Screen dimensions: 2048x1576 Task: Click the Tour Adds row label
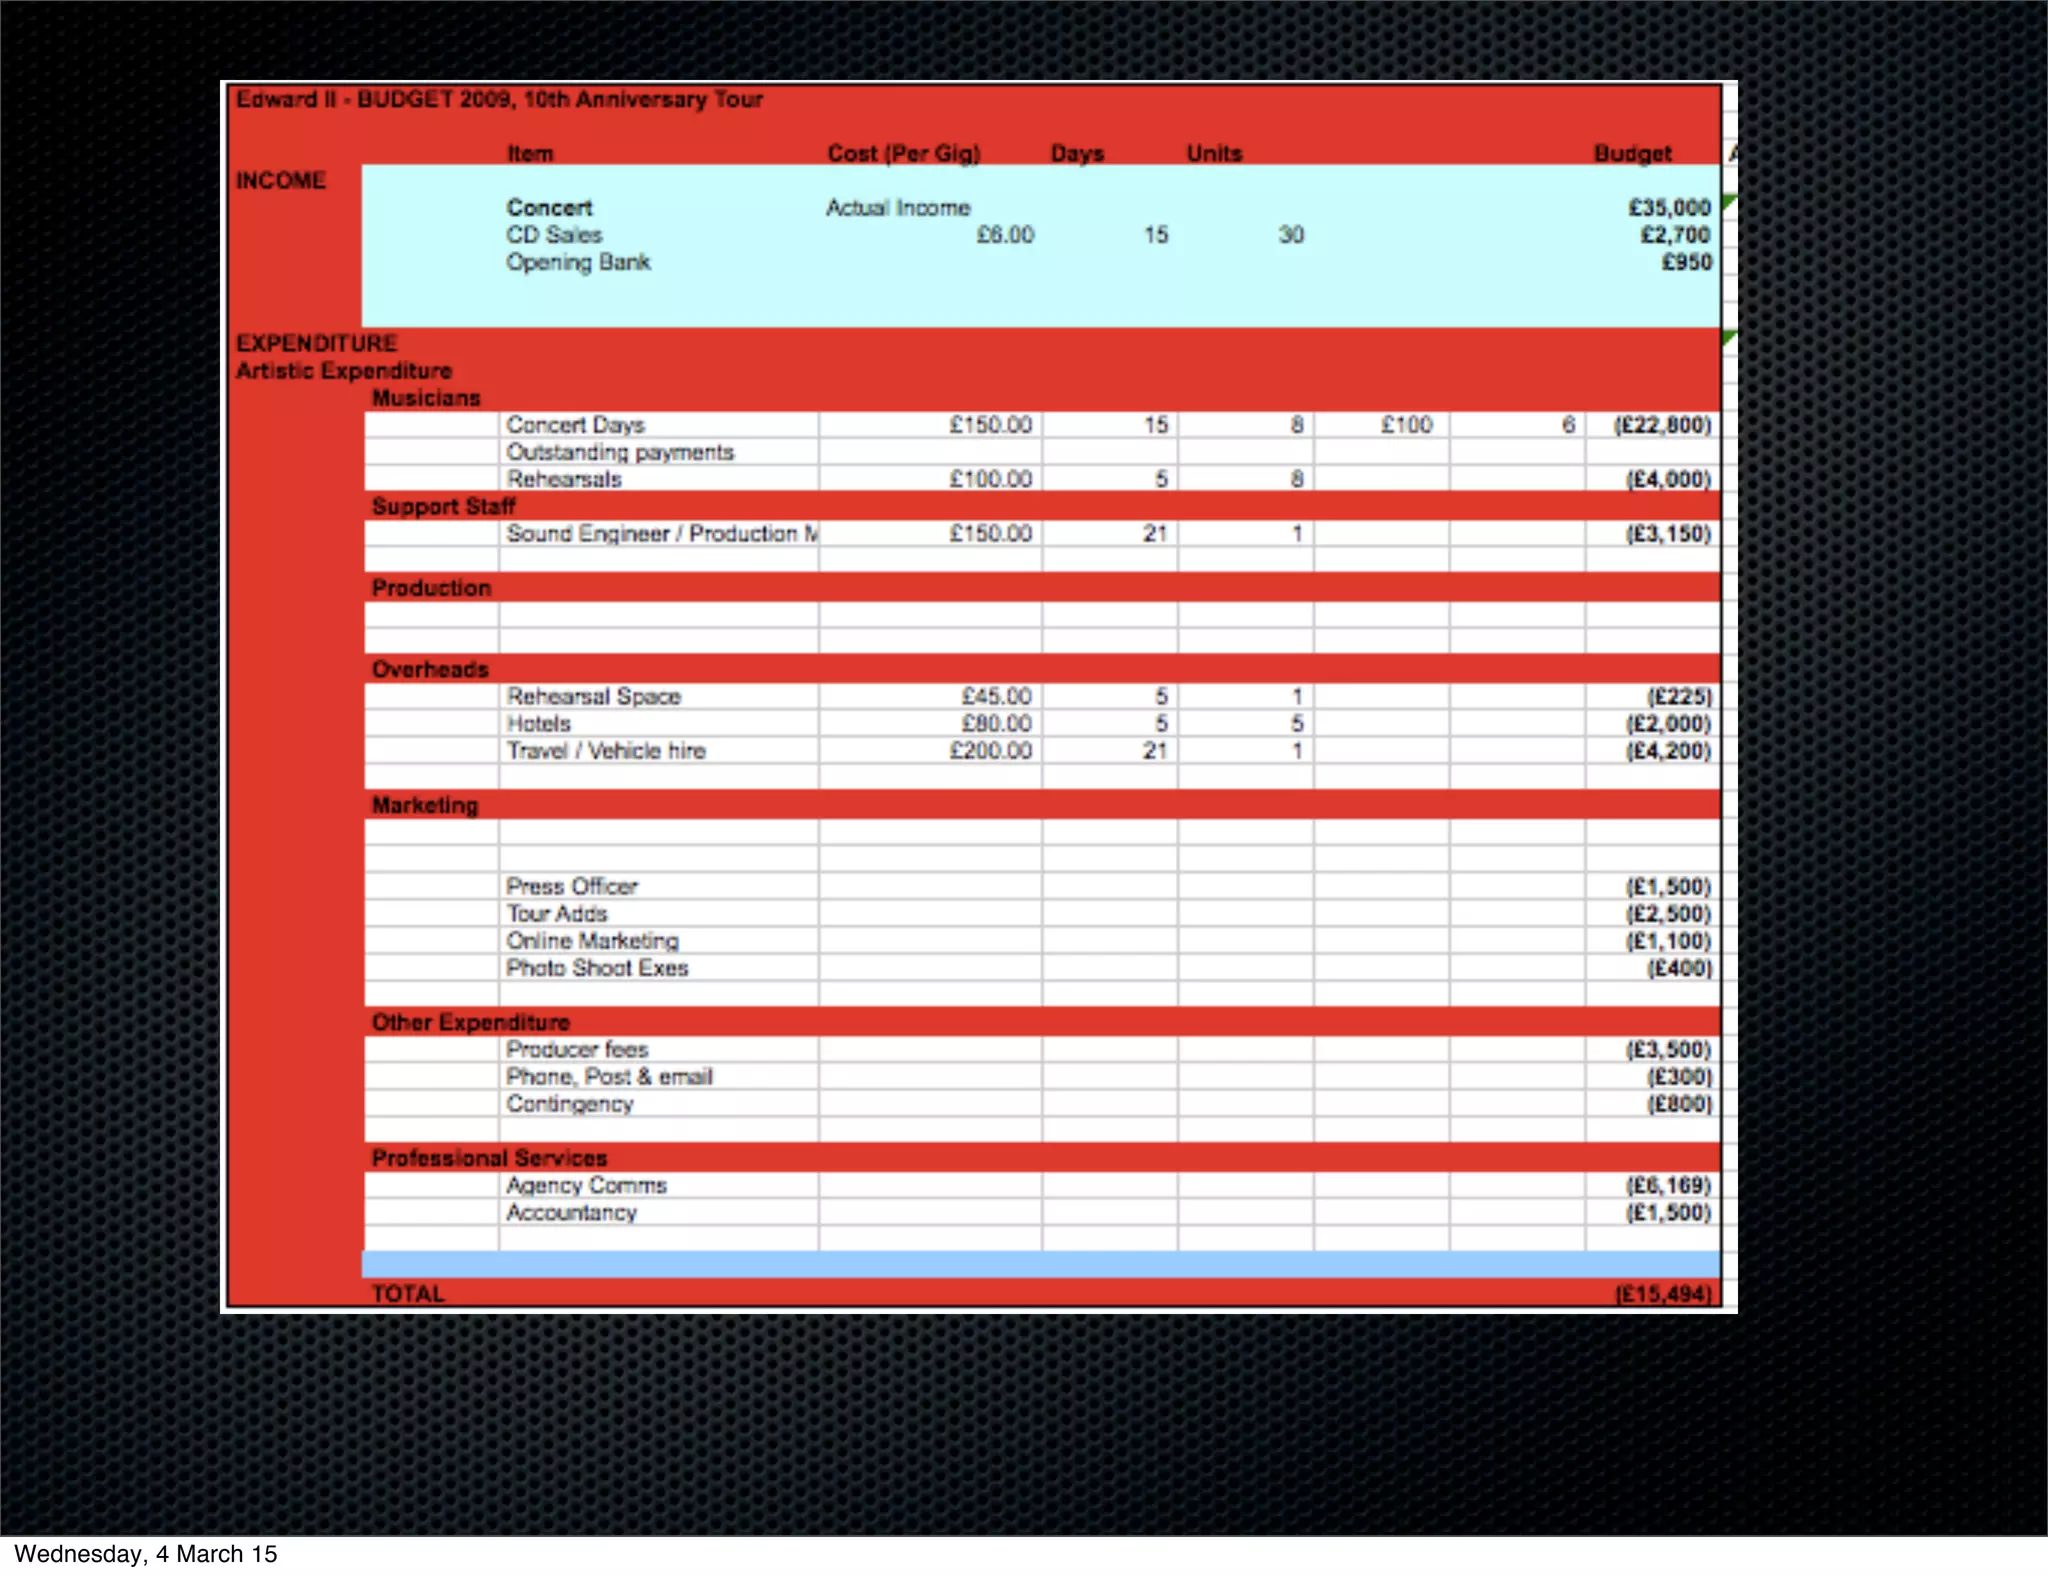(557, 914)
